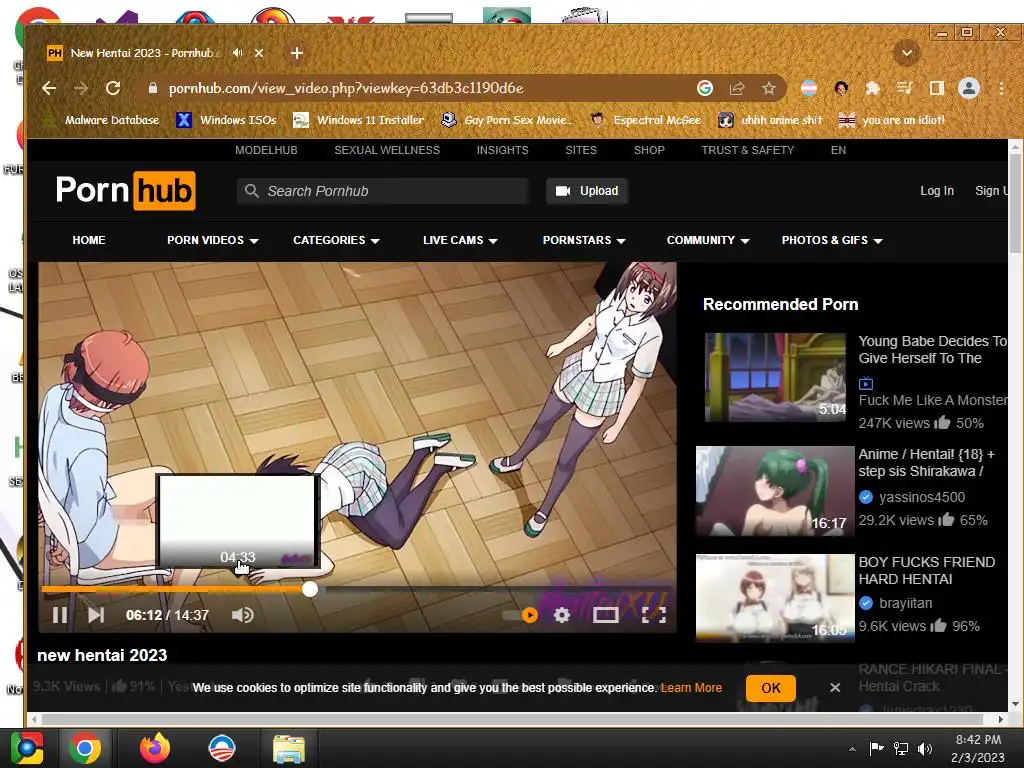Pause the video with the pause button
The height and width of the screenshot is (768, 1024).
(x=59, y=615)
